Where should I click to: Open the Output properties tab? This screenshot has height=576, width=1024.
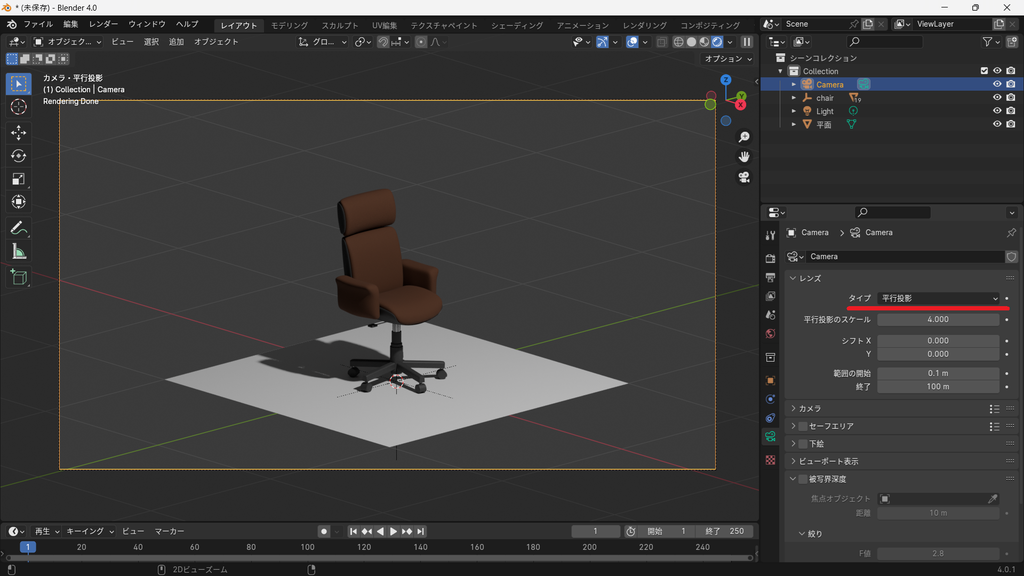coord(771,278)
